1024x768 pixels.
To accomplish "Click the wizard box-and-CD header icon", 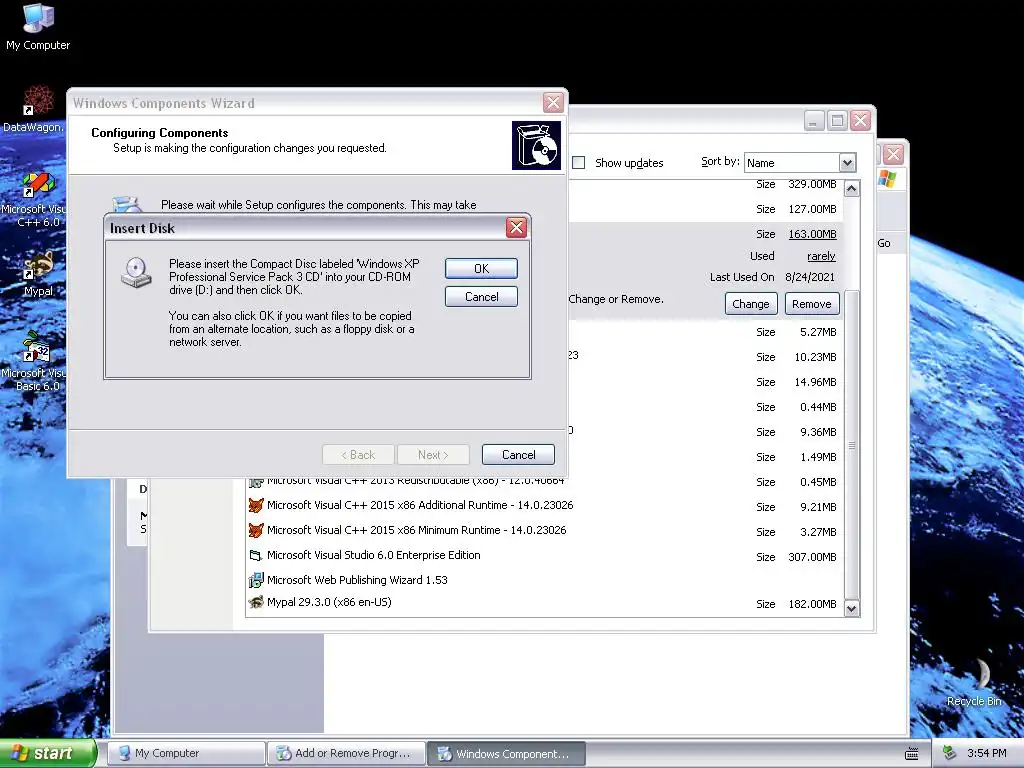I will pyautogui.click(x=536, y=145).
